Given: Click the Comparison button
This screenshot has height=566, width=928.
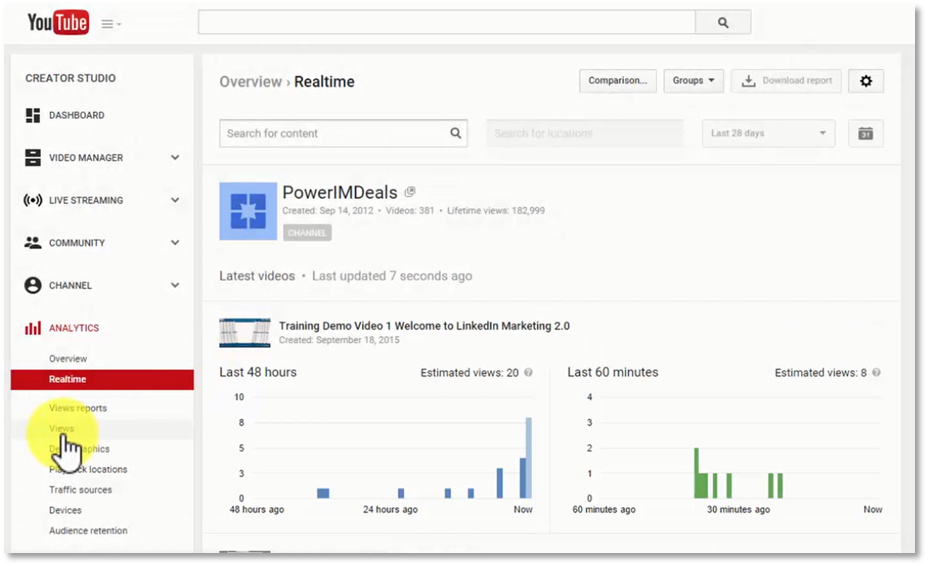Looking at the screenshot, I should pos(617,81).
